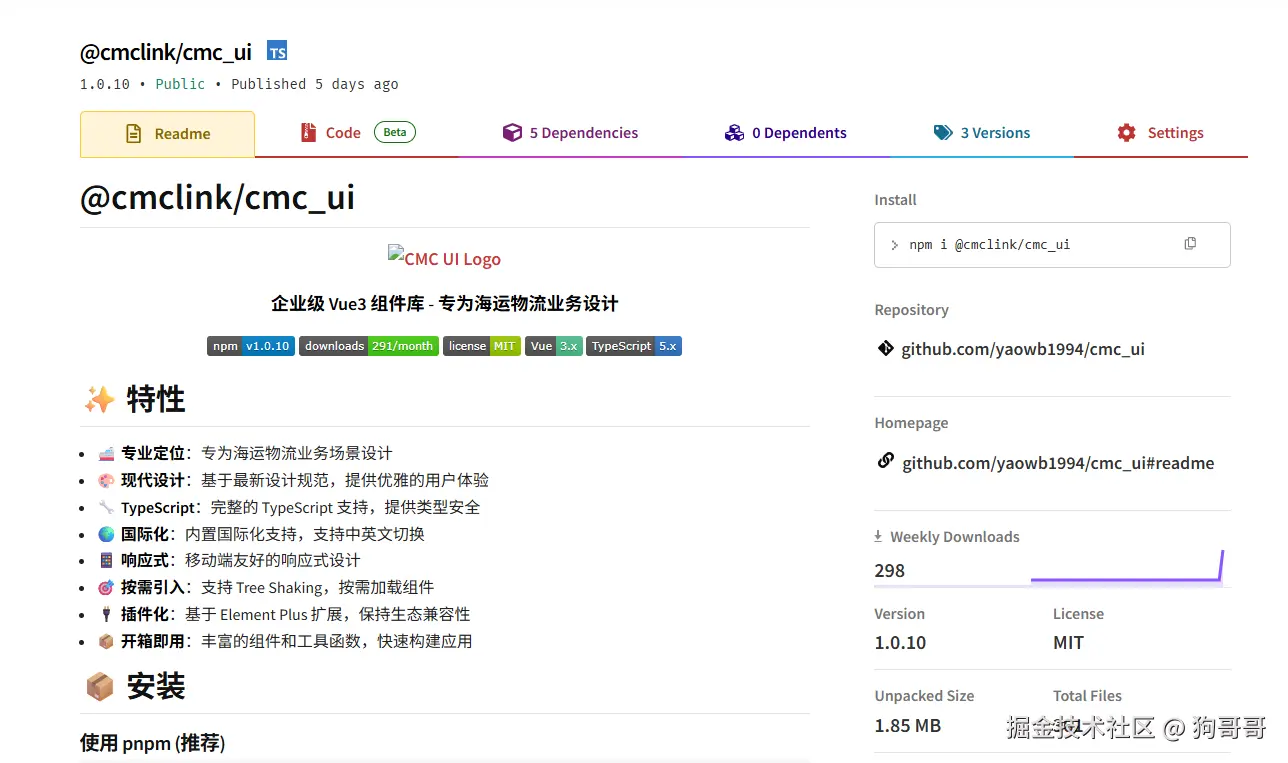Click the Versions tag icon
Screen dimensions: 1288x763
point(941,132)
